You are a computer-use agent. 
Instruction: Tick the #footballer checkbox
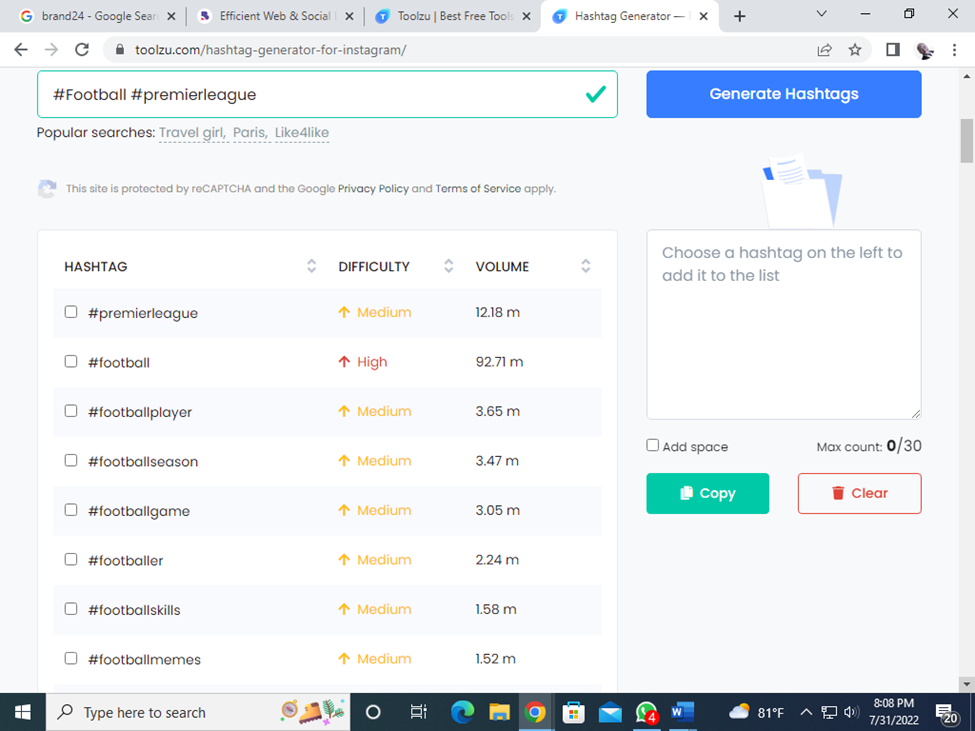71,559
